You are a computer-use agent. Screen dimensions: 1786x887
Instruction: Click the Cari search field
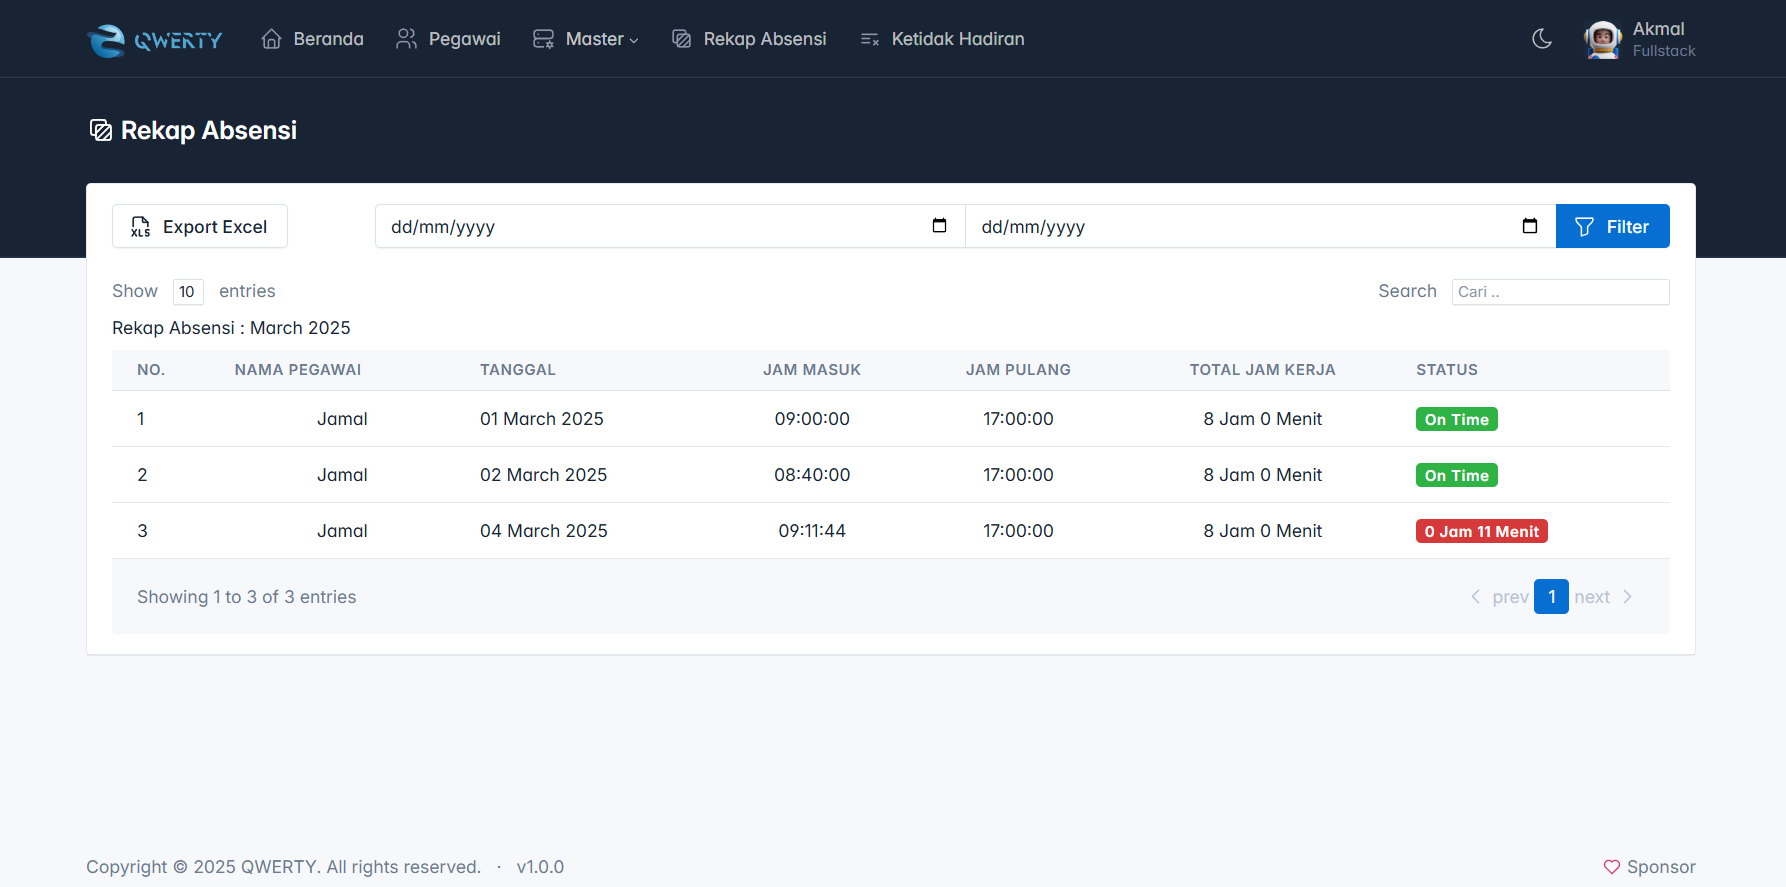click(x=1560, y=292)
